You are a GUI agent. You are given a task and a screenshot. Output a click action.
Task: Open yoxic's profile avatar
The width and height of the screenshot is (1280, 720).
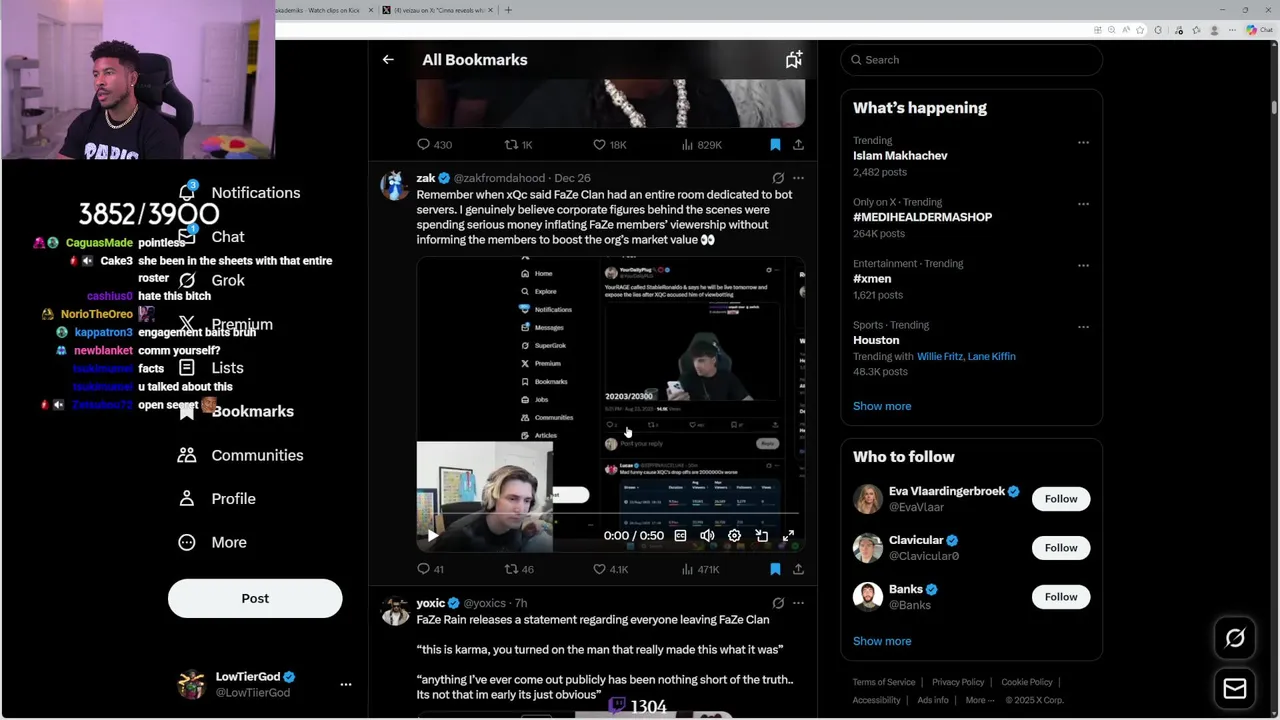click(395, 611)
